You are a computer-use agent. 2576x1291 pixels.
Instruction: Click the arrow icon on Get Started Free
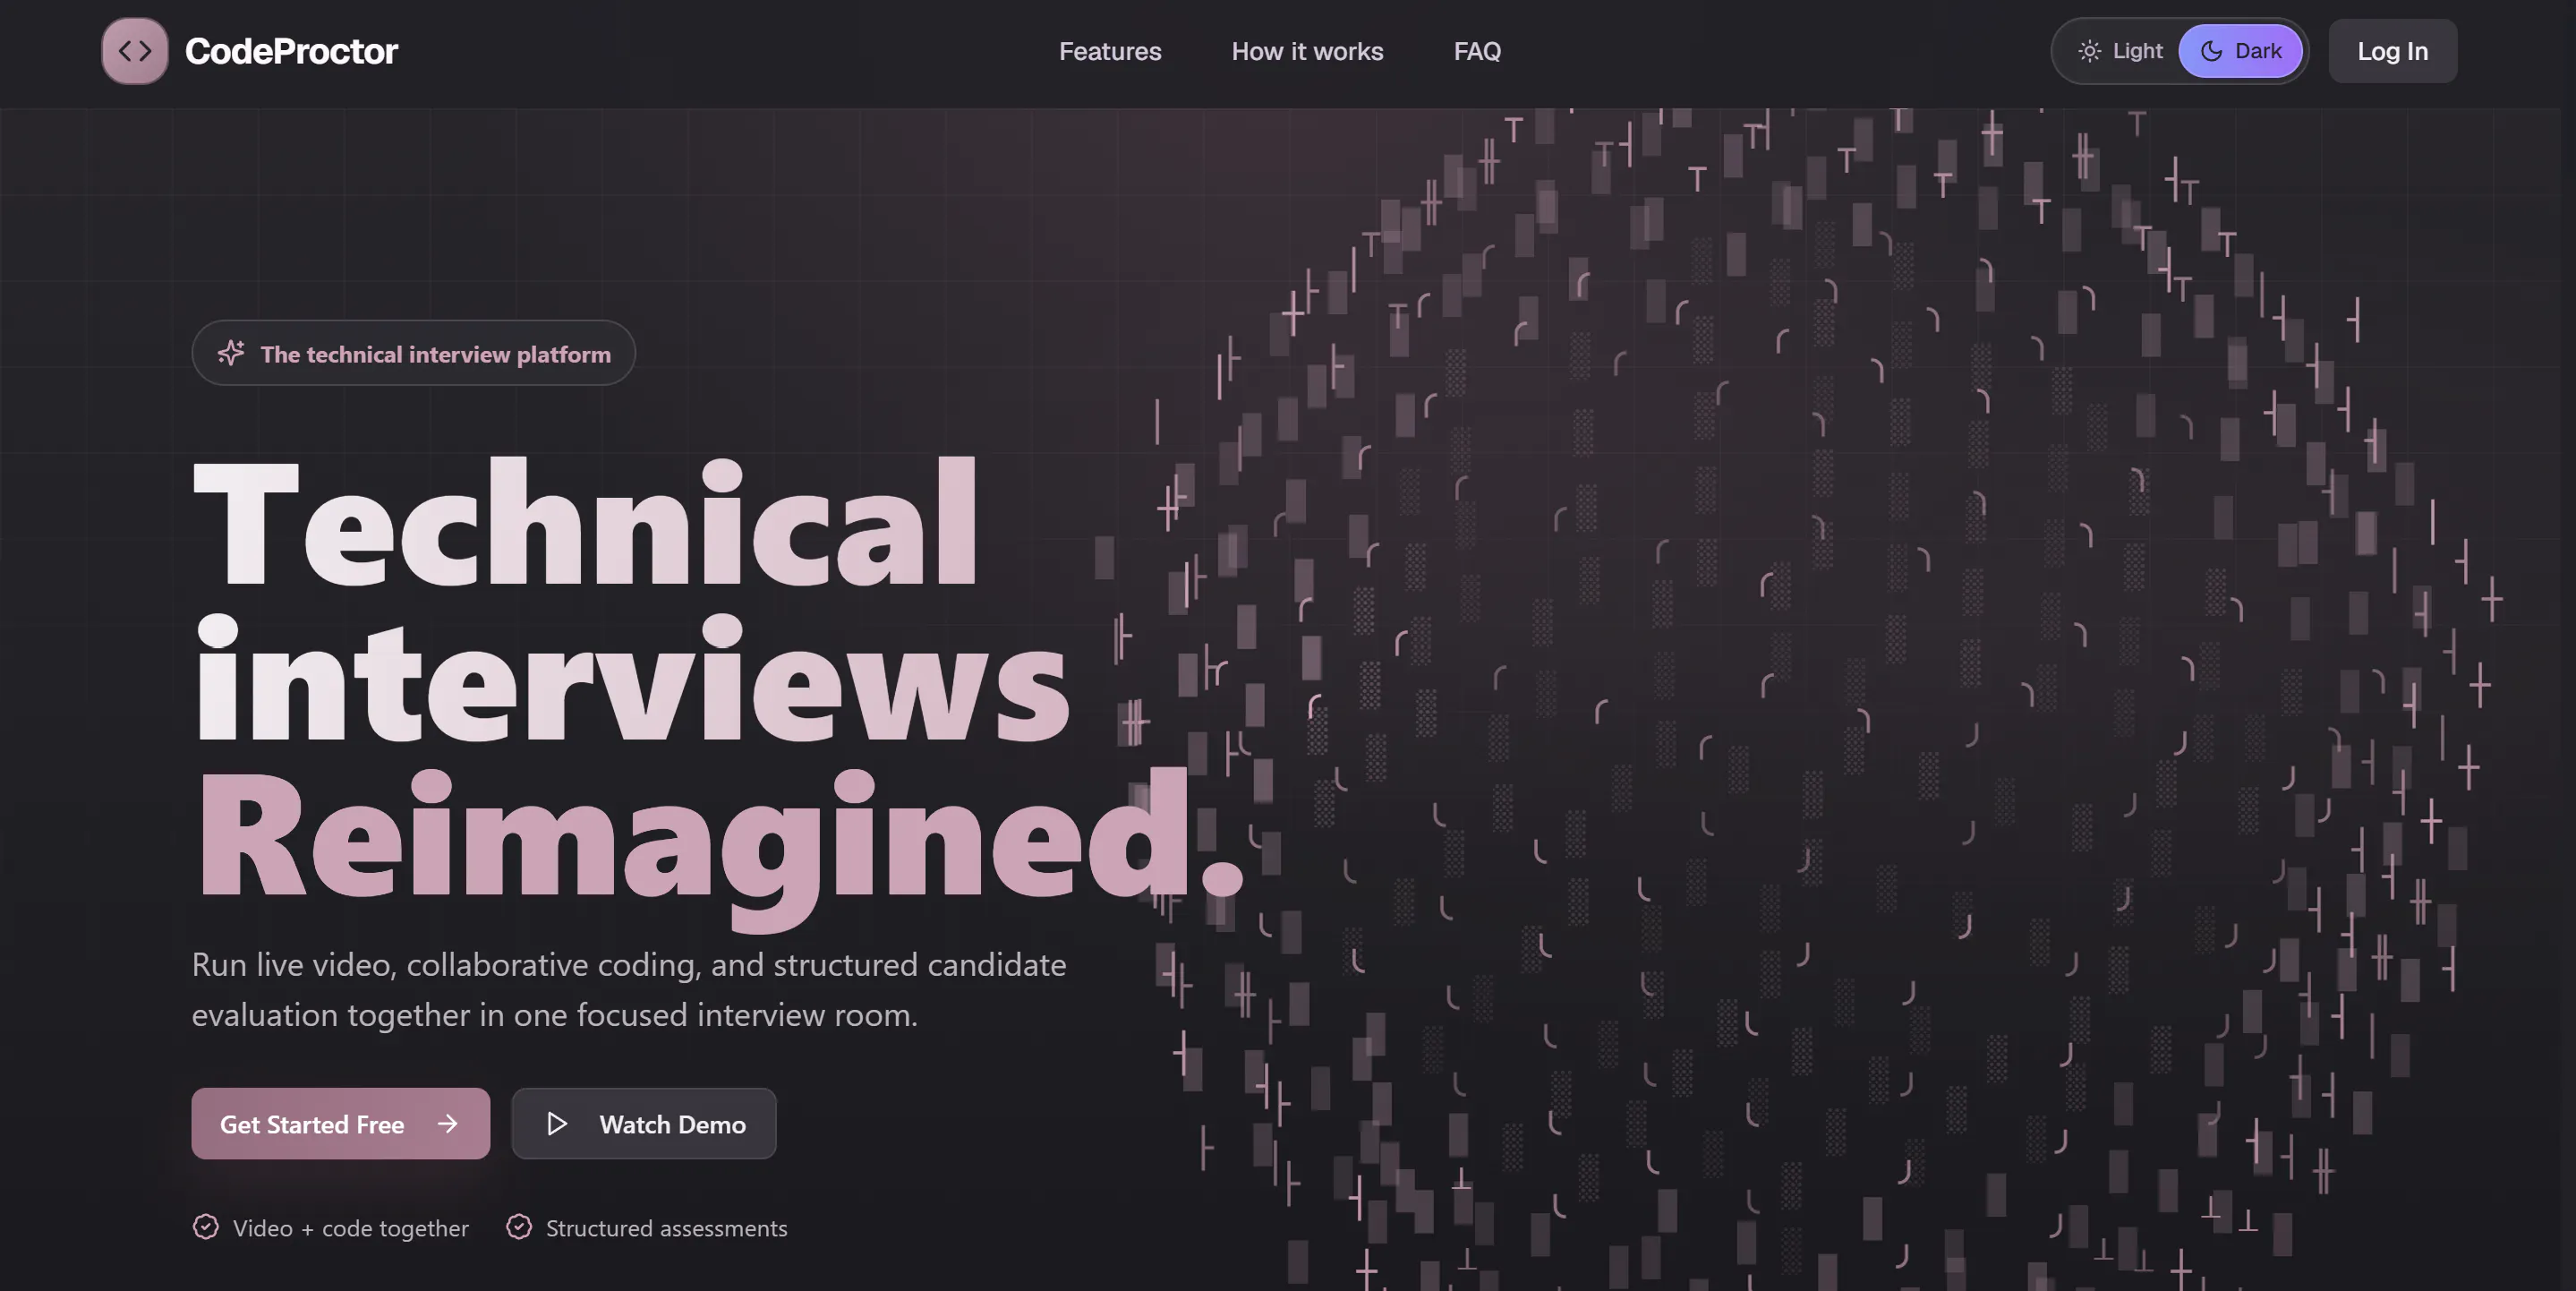tap(447, 1124)
